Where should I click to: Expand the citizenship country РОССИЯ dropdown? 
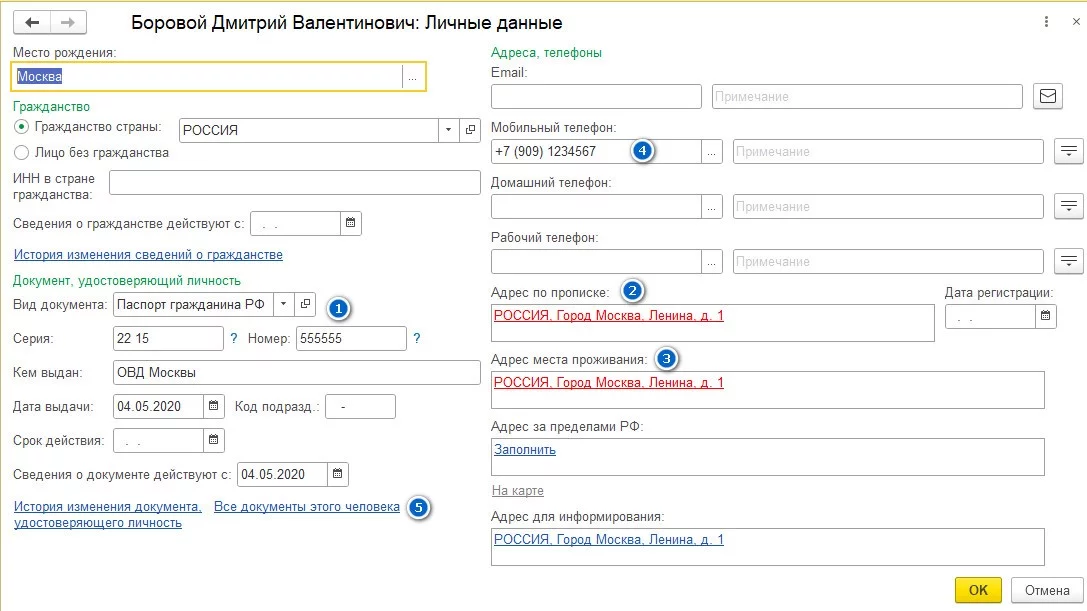[447, 130]
